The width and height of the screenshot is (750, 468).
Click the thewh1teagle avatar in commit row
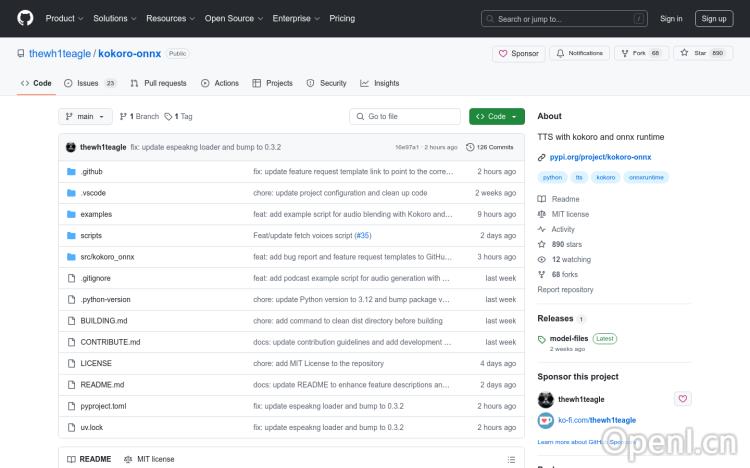click(71, 147)
